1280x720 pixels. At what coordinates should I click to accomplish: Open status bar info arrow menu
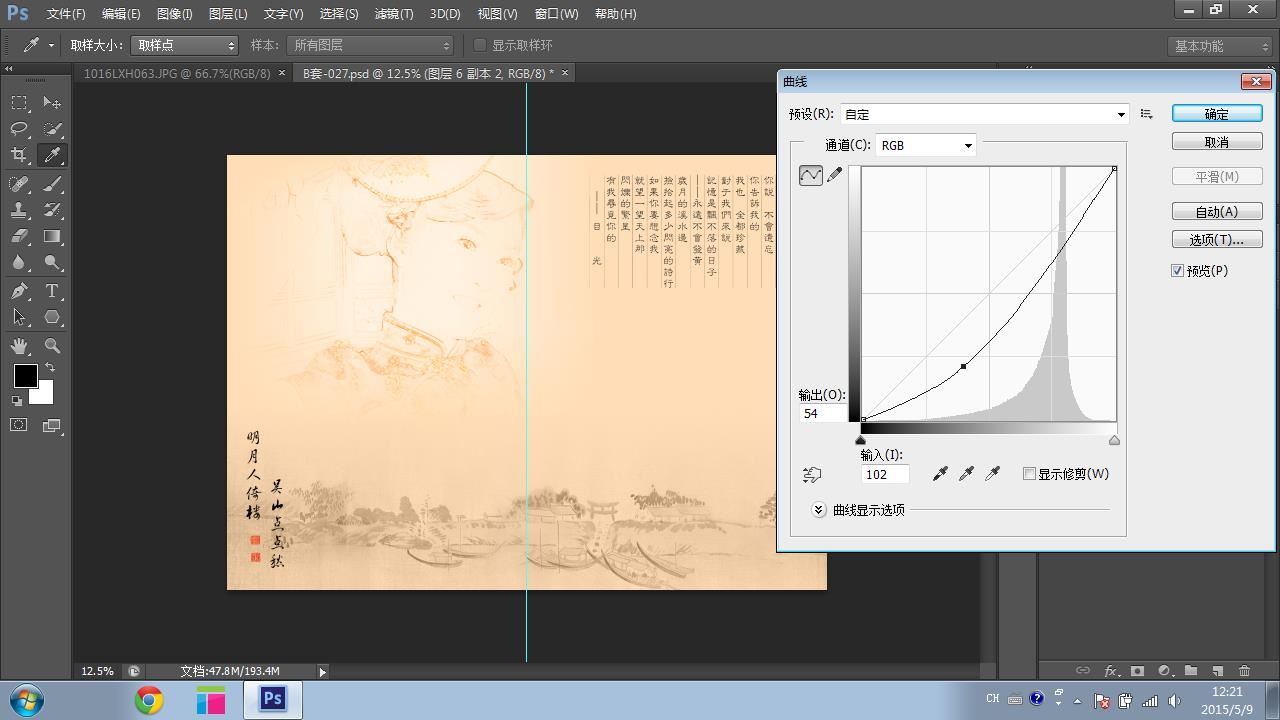322,672
